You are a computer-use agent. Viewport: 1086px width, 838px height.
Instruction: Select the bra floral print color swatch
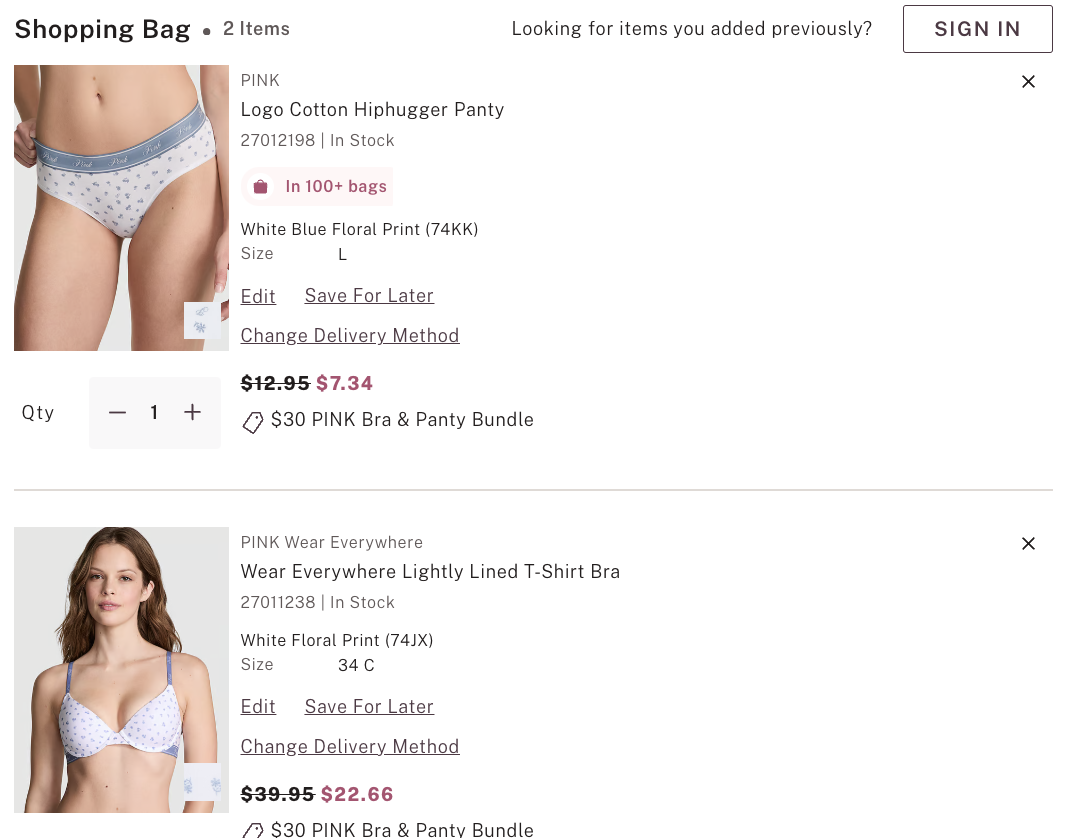pos(202,782)
